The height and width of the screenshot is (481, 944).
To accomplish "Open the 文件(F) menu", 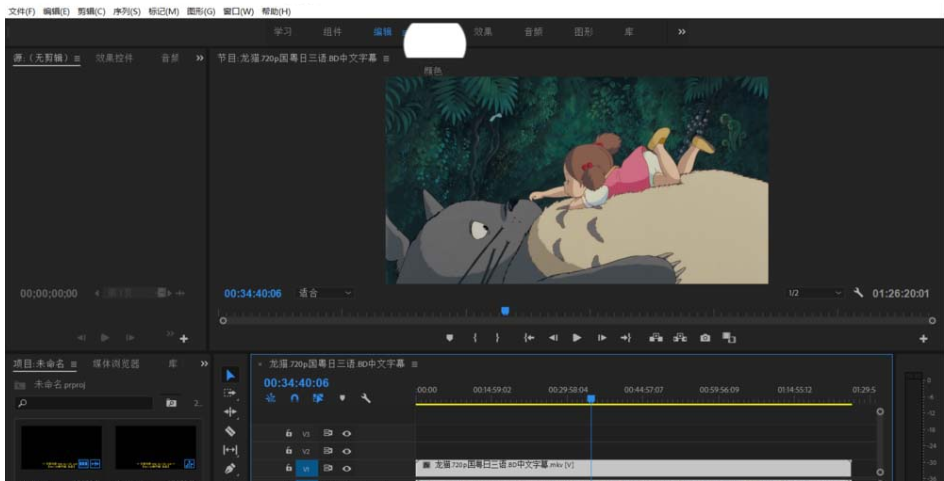I will point(22,11).
